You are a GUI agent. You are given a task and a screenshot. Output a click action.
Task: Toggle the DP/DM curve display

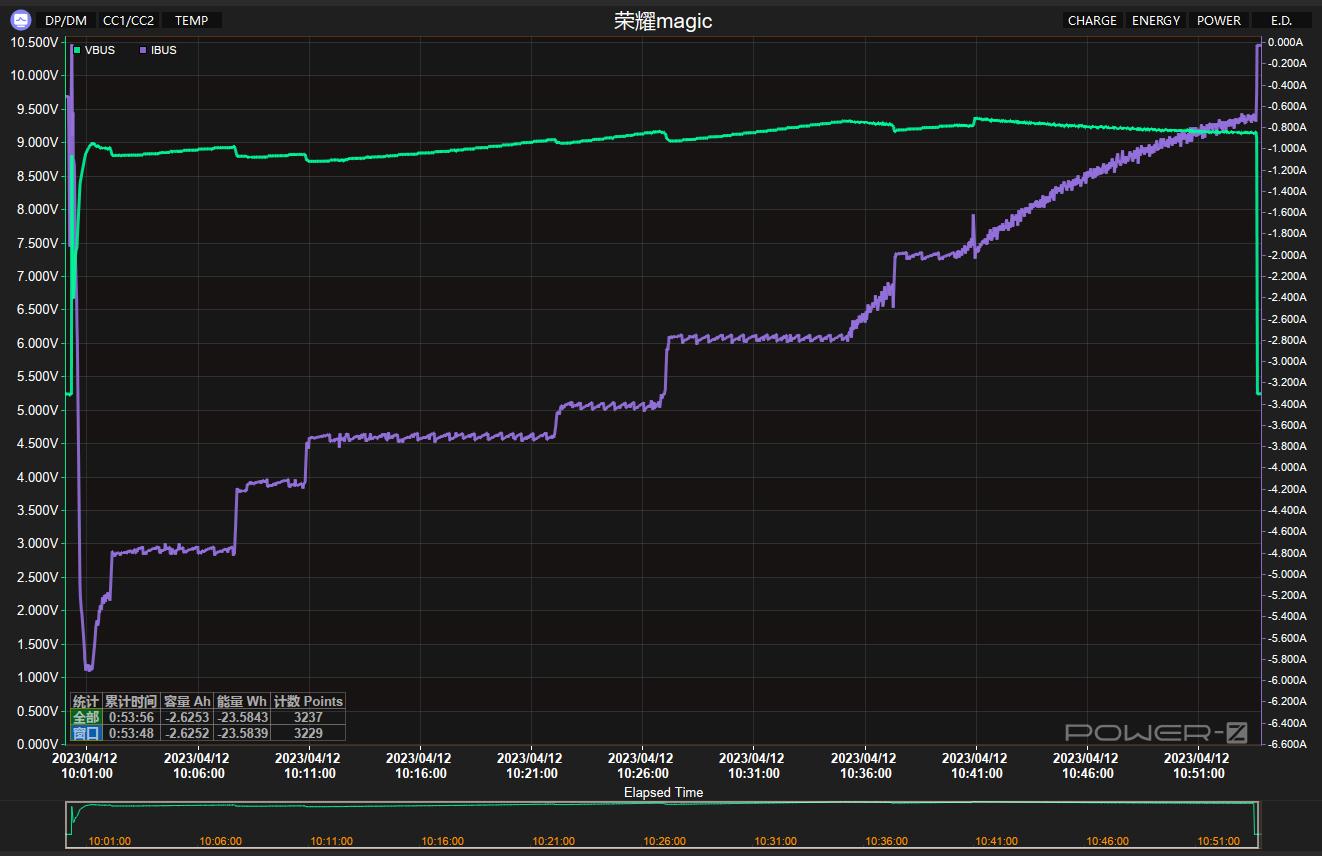click(66, 20)
